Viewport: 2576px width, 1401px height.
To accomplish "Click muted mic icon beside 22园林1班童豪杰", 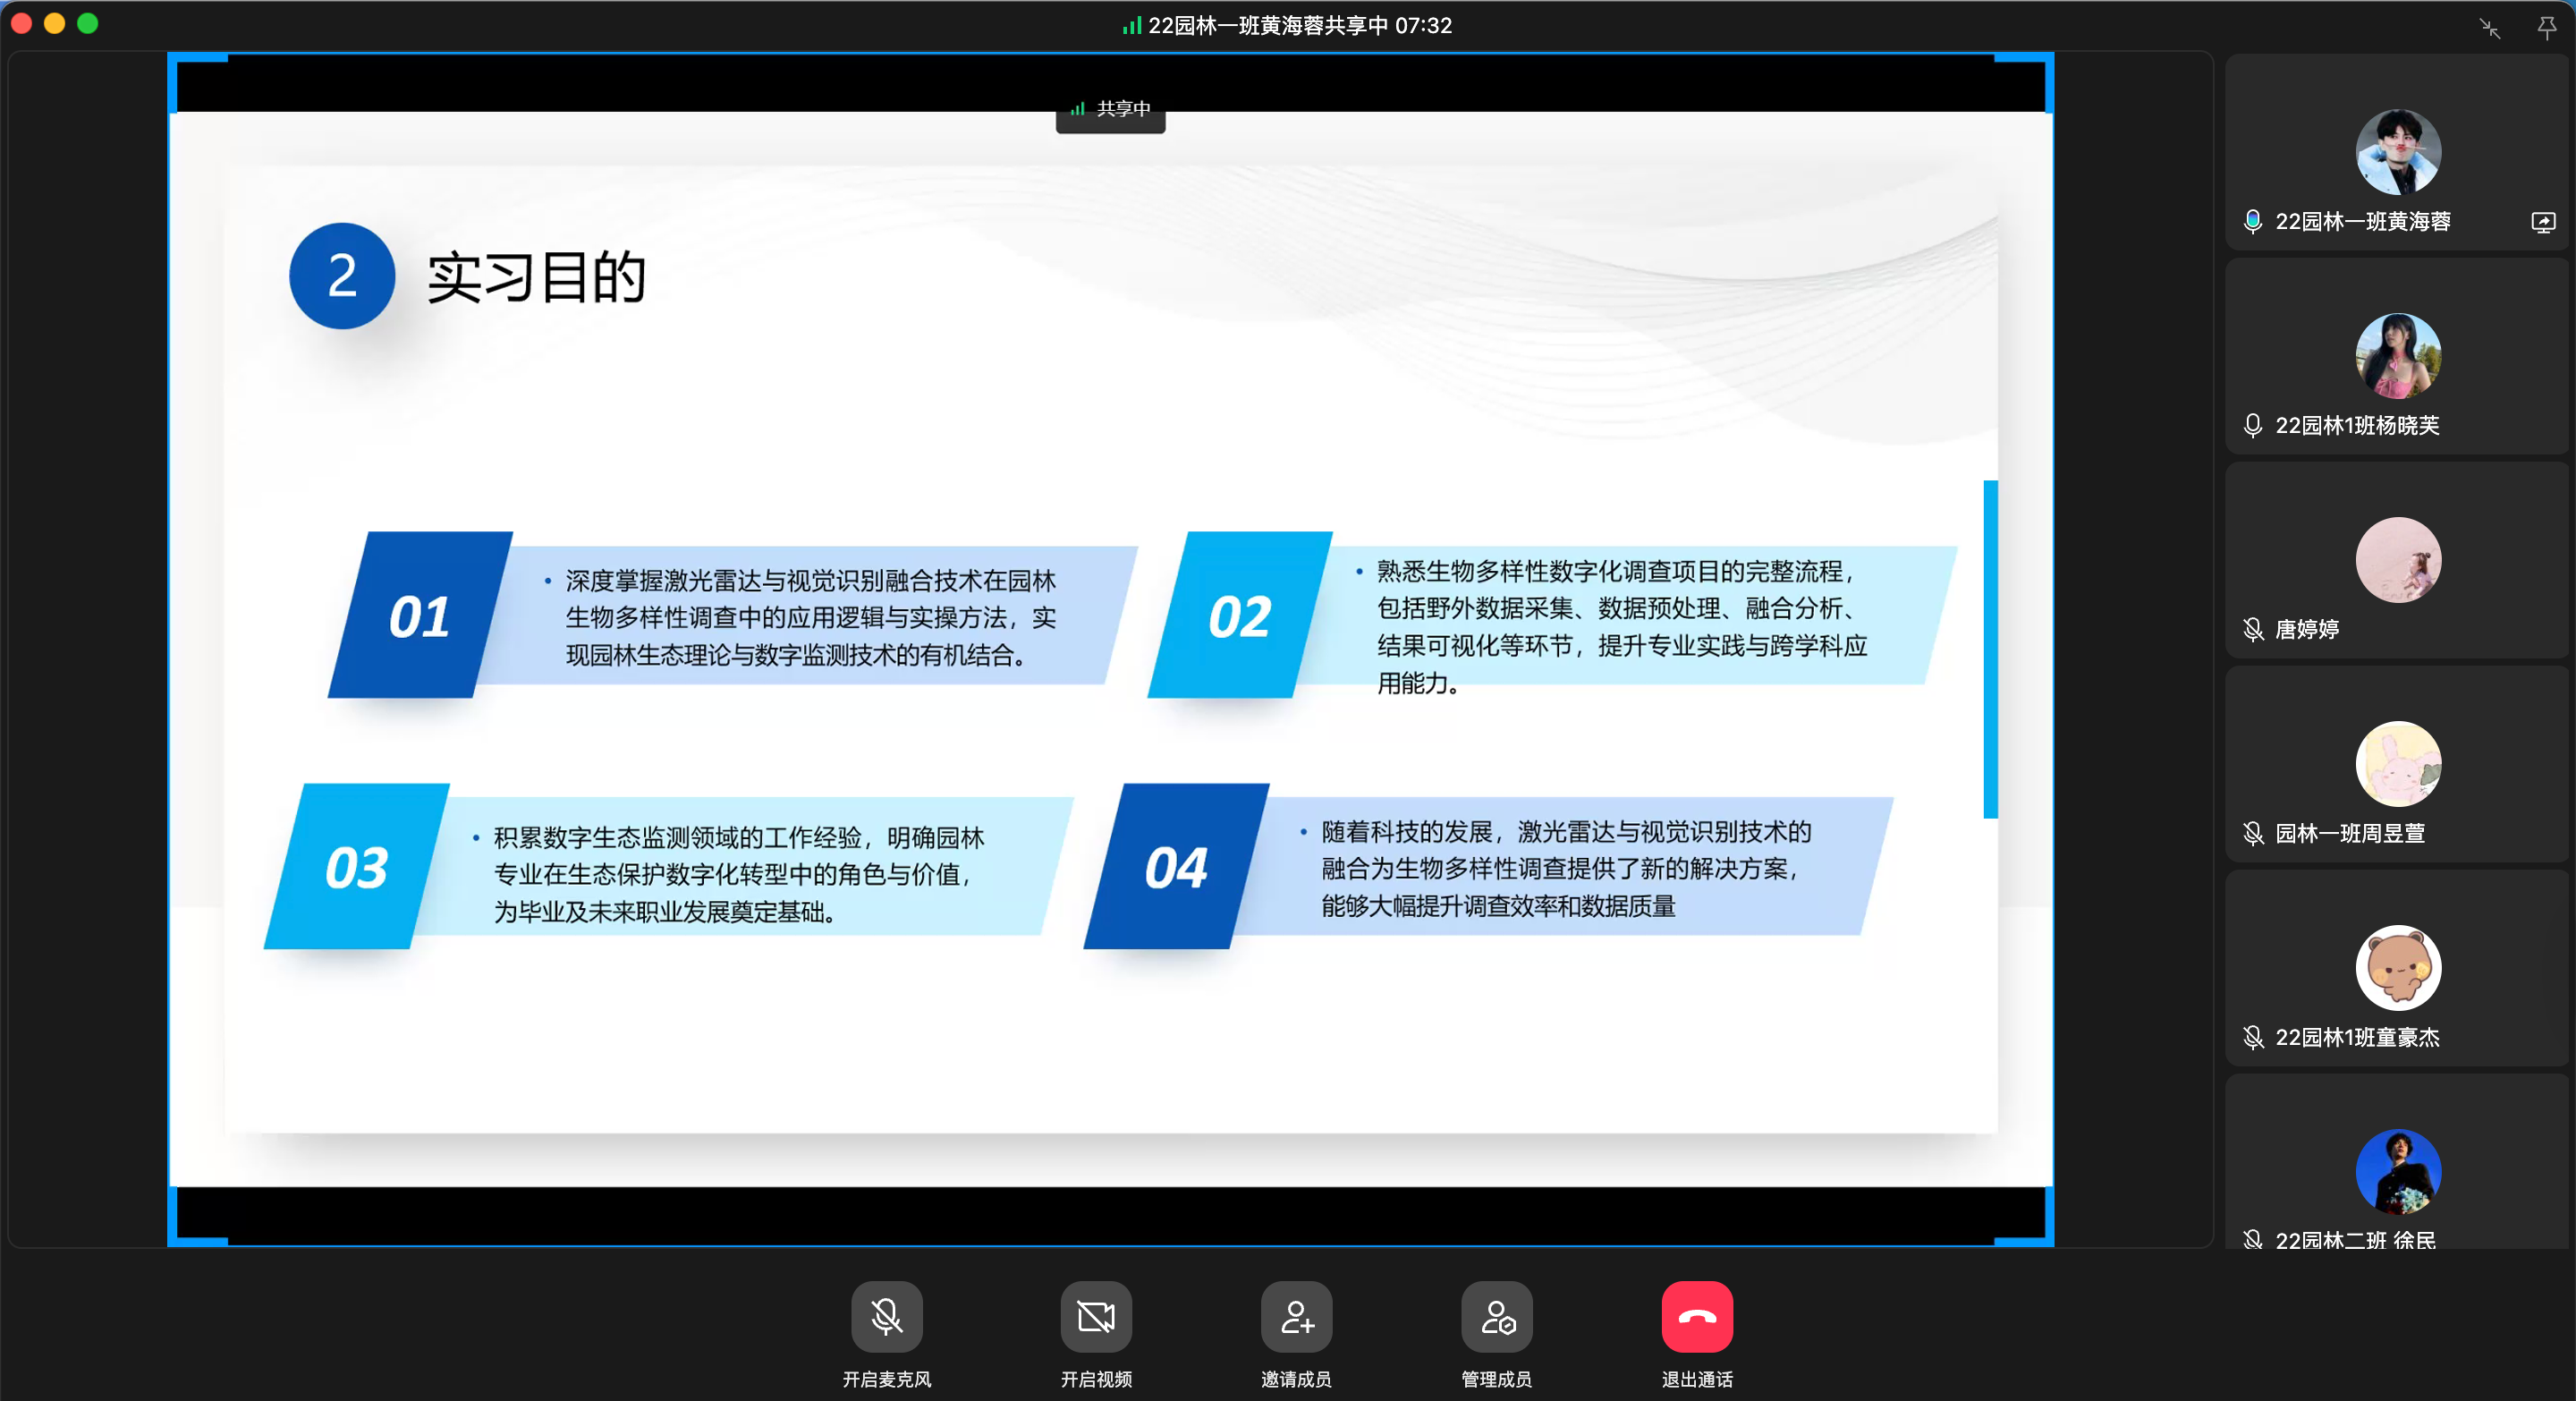I will 2252,1038.
